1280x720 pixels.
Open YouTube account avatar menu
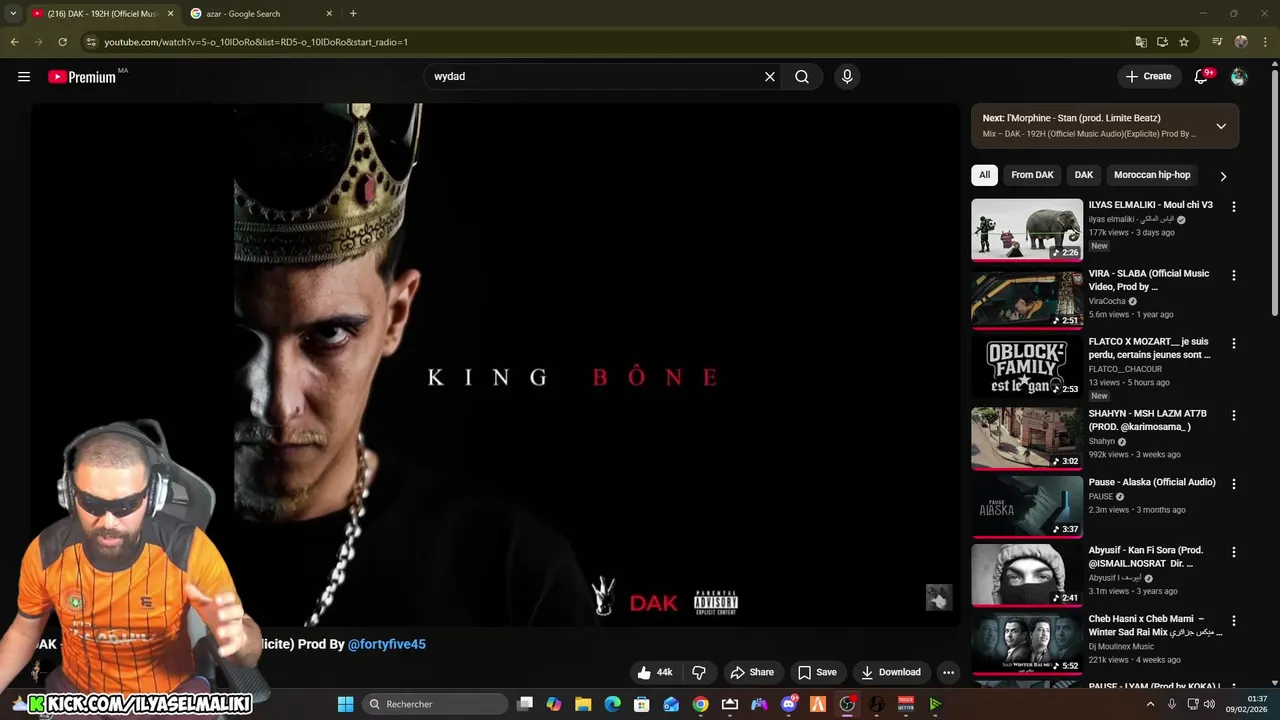coord(1239,76)
